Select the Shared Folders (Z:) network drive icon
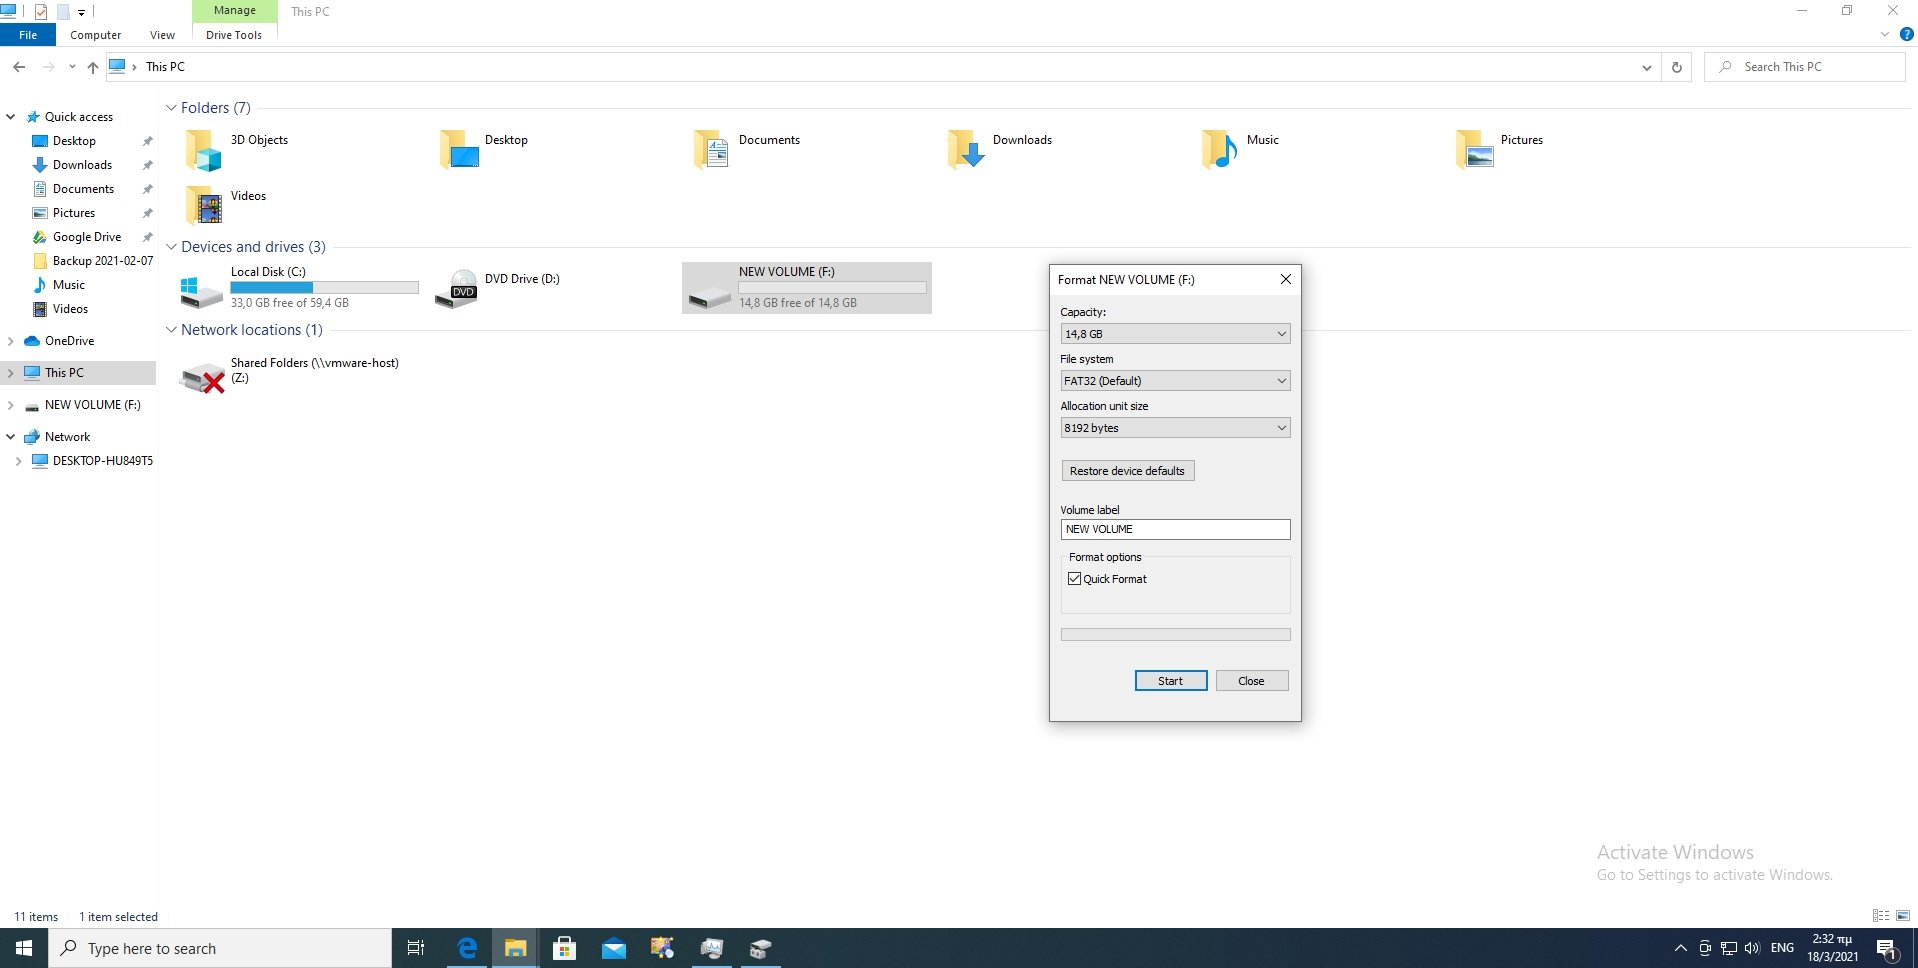 pyautogui.click(x=202, y=378)
